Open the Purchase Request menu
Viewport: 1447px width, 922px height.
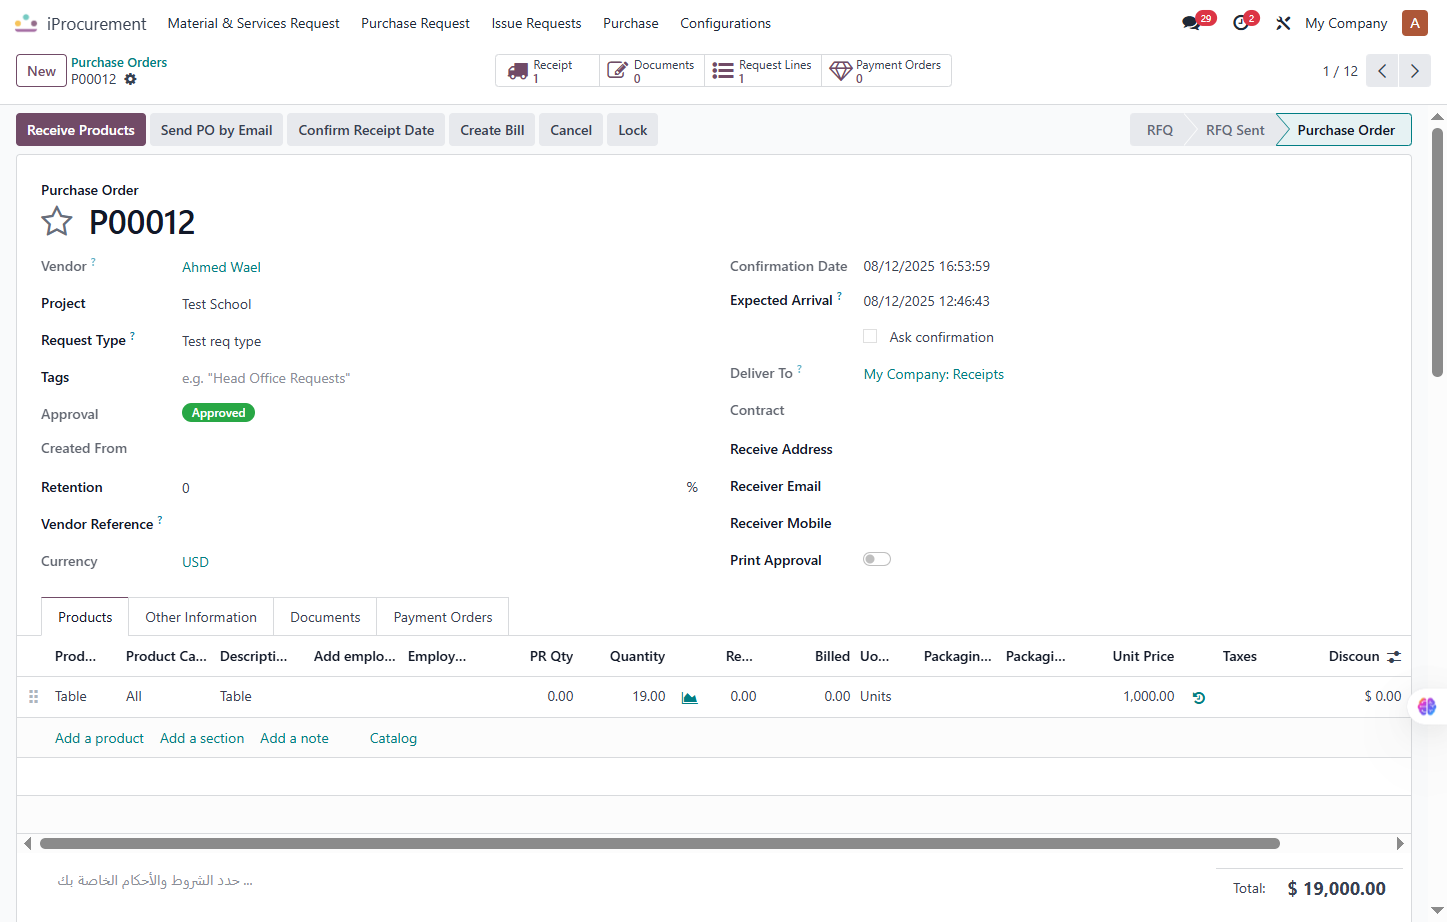click(x=415, y=23)
